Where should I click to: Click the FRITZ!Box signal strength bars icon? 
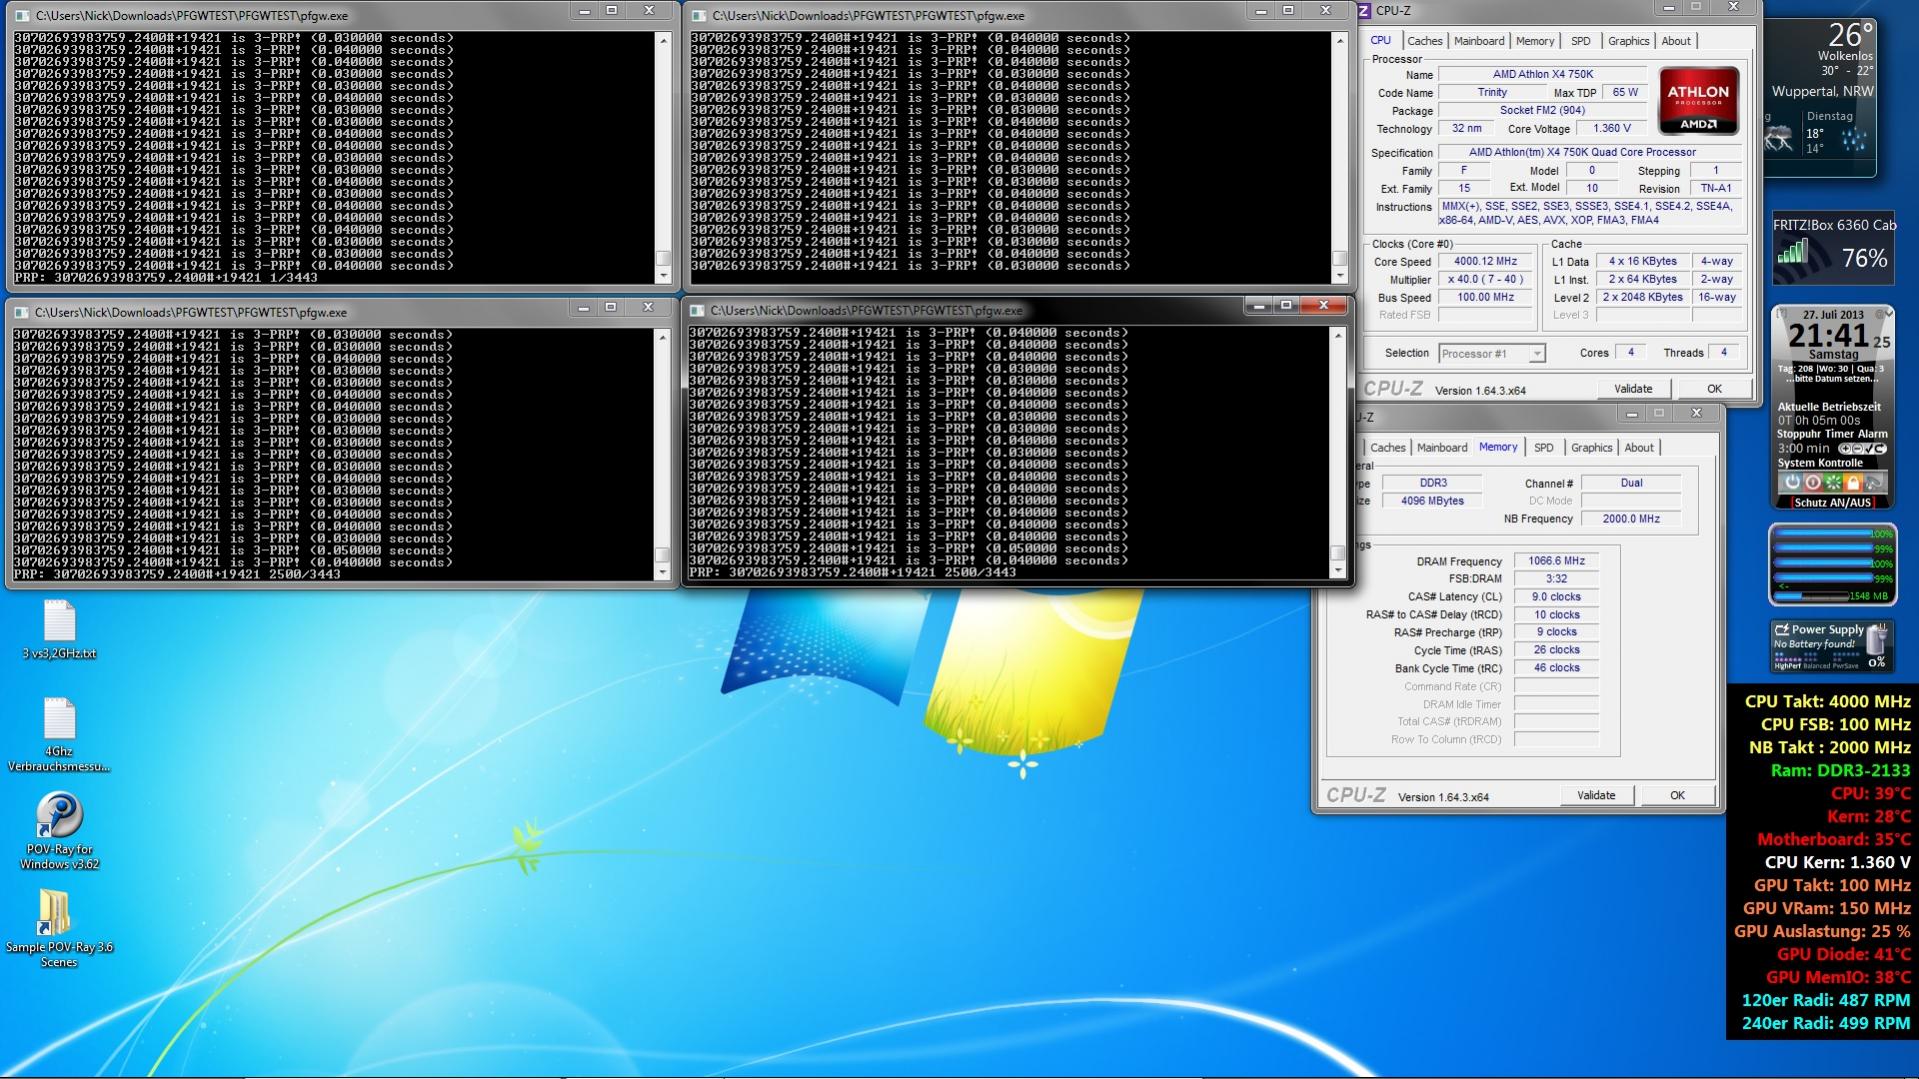1793,253
